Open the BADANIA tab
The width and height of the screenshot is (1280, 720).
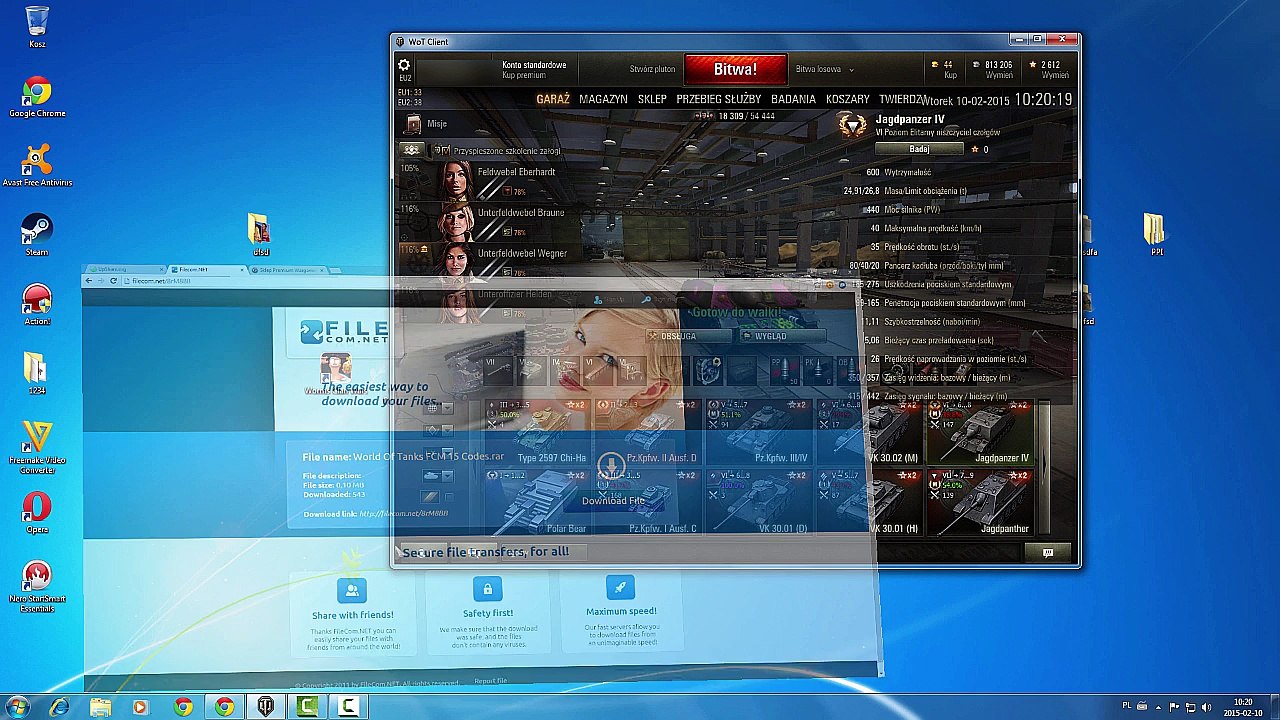coord(793,100)
